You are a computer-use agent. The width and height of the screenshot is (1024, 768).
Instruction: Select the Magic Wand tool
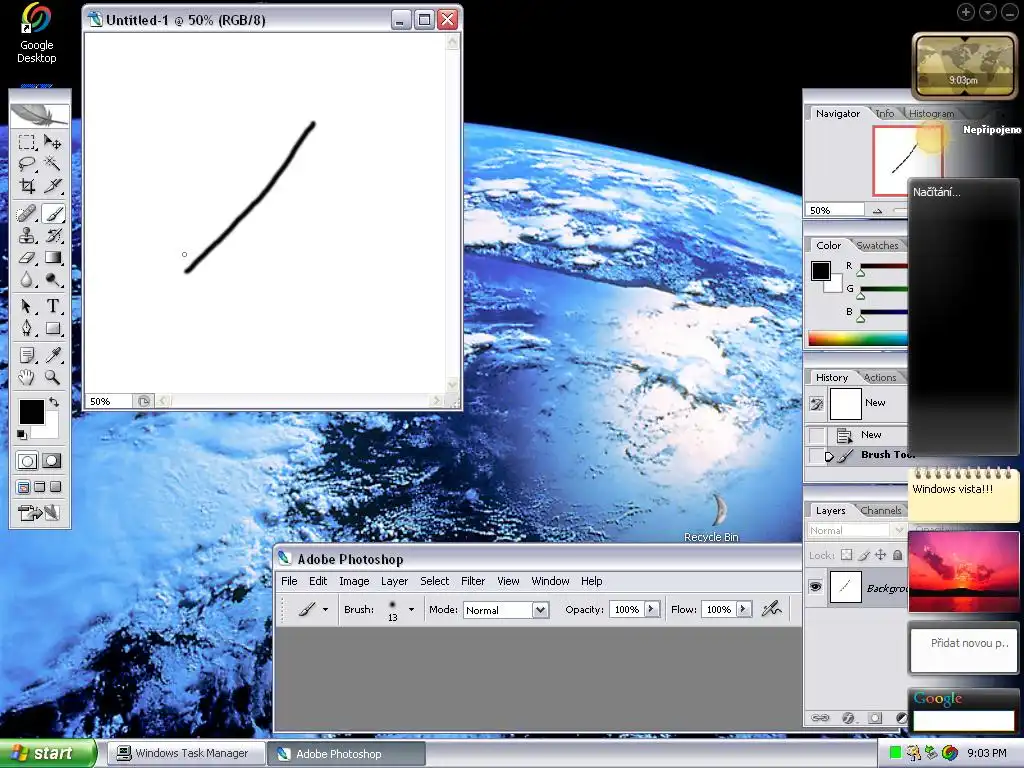pos(53,163)
